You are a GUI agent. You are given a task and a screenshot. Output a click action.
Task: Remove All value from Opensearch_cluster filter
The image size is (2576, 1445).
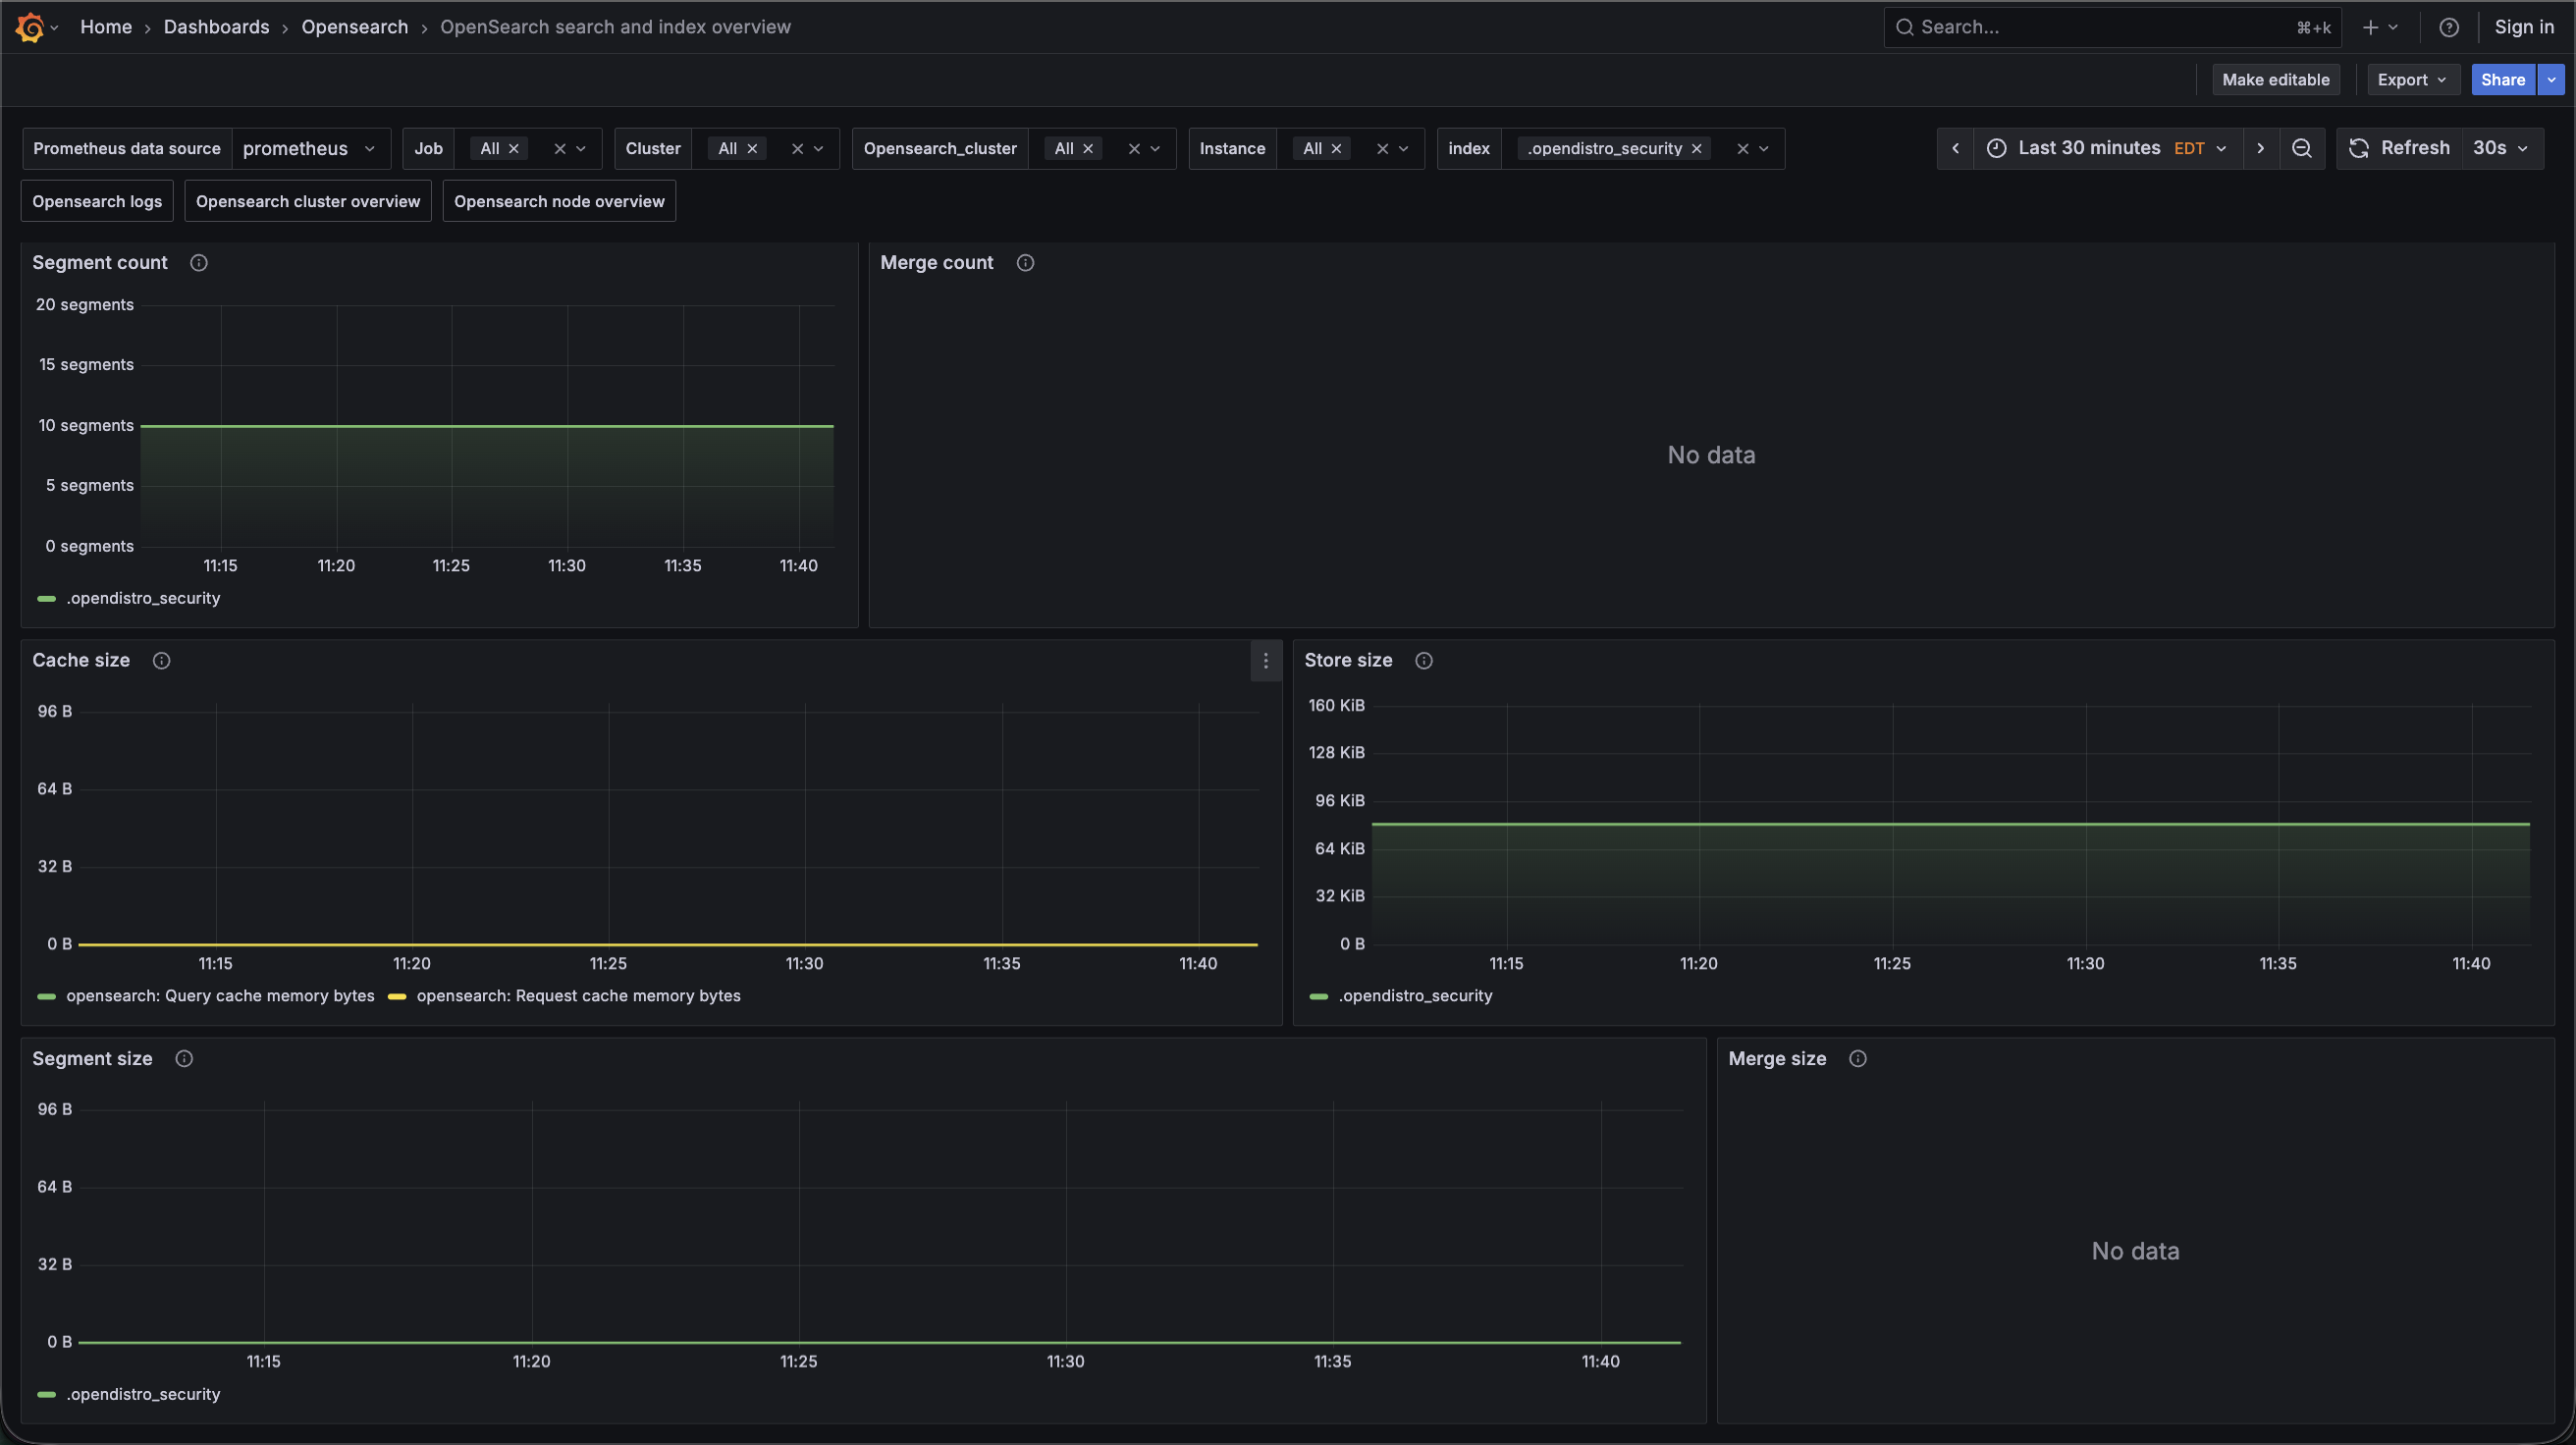pyautogui.click(x=1088, y=149)
